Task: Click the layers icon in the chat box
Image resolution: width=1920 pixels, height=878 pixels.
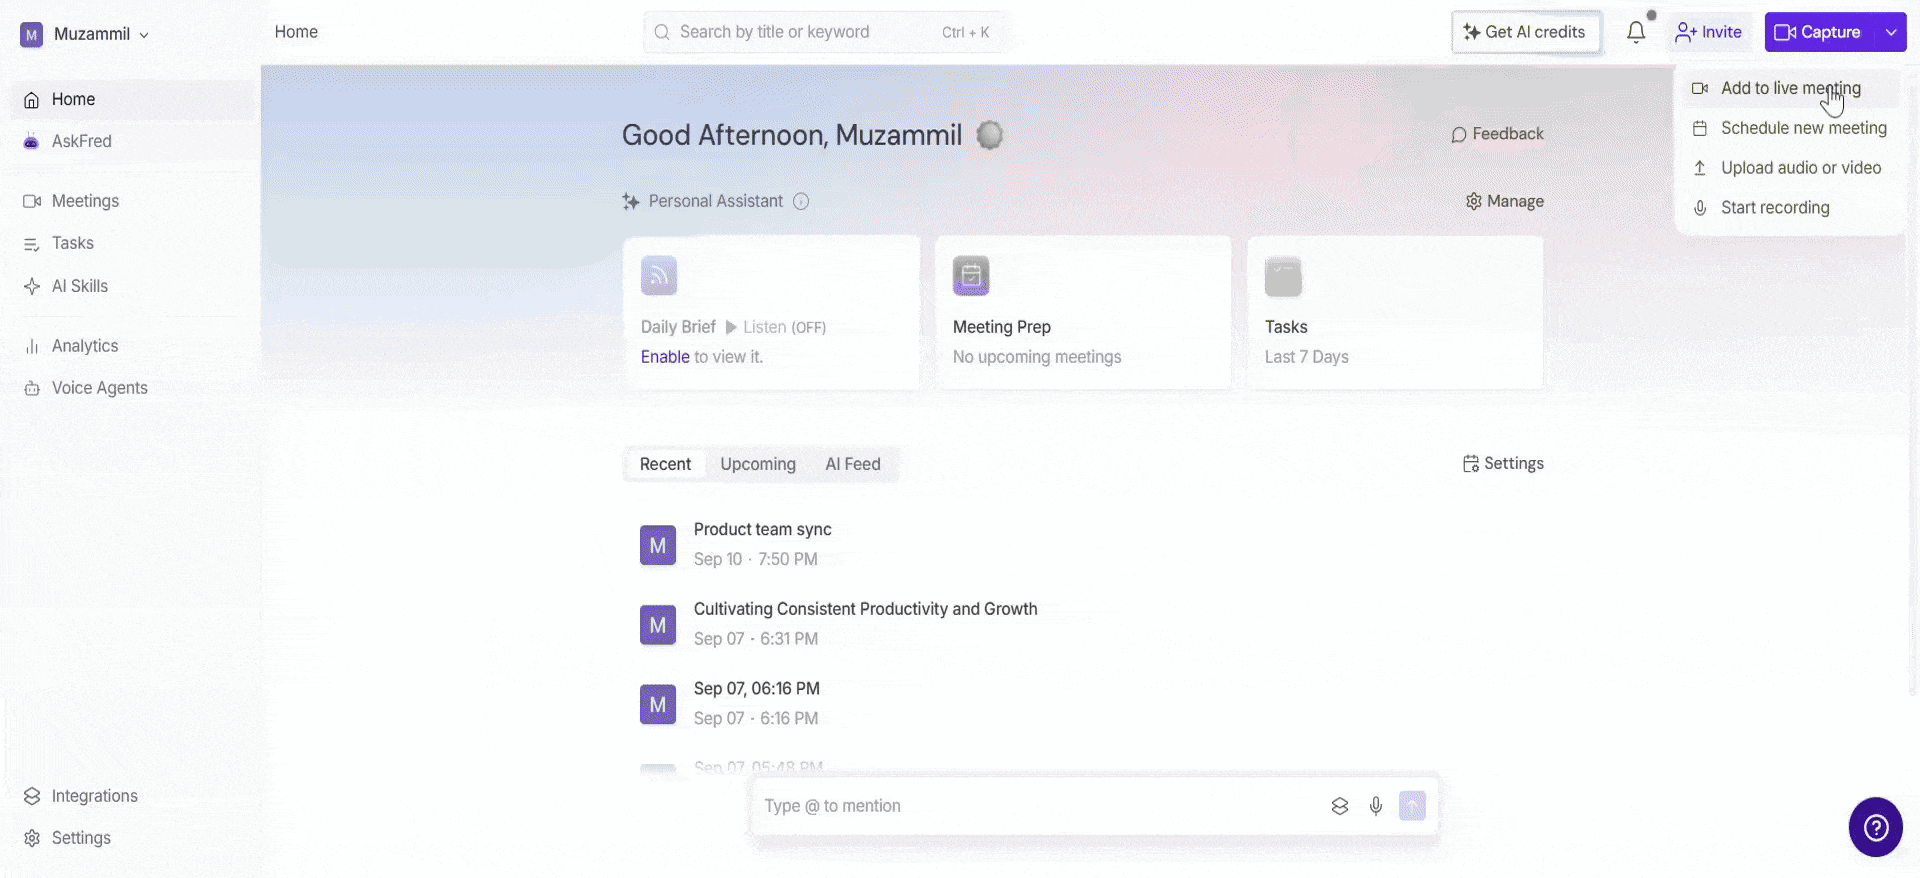Action: [1340, 806]
